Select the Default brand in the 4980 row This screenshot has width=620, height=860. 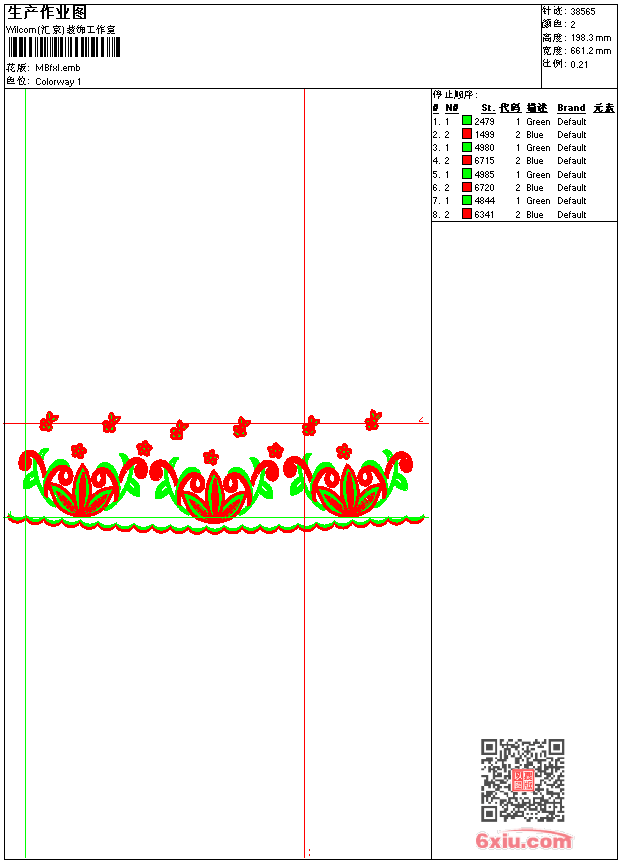coord(572,148)
